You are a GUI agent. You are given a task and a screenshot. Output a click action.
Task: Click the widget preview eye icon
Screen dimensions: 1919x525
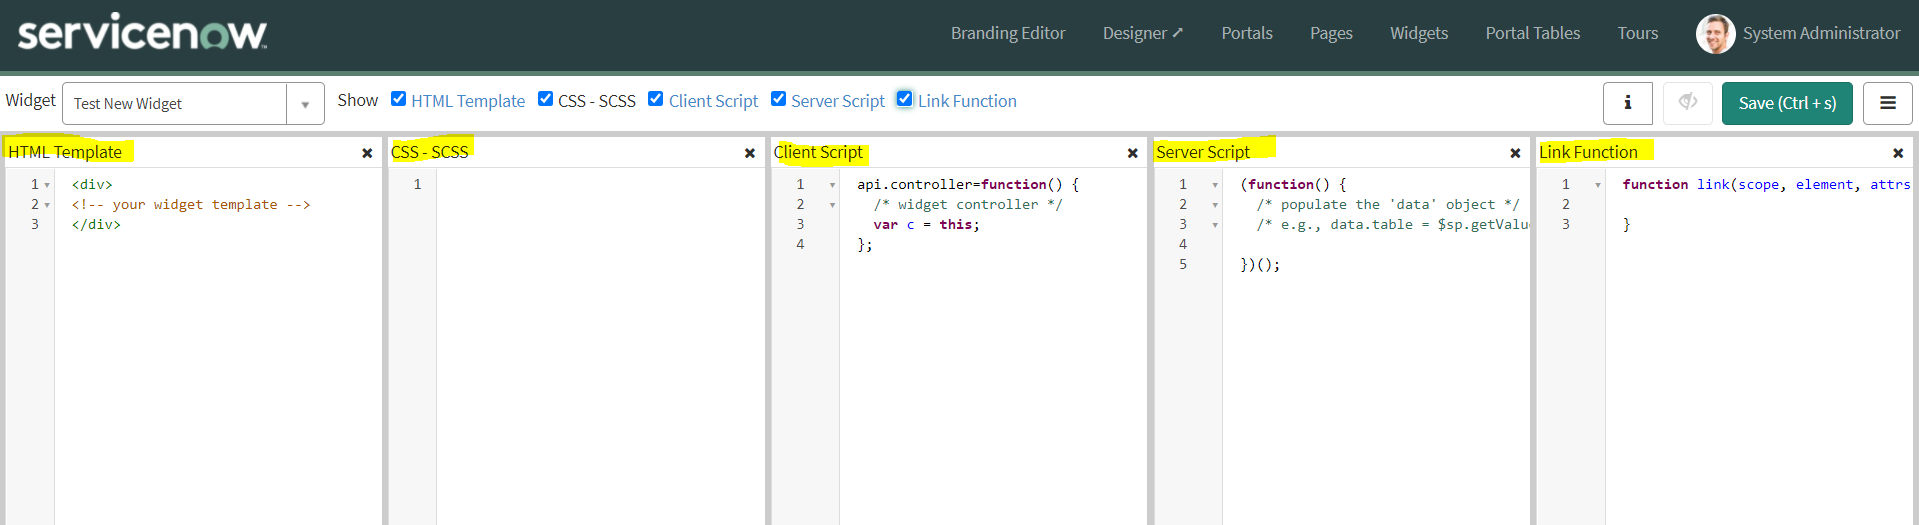coord(1687,103)
